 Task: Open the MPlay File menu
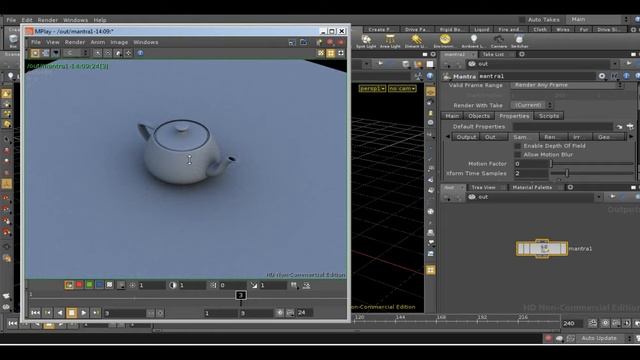[36, 42]
